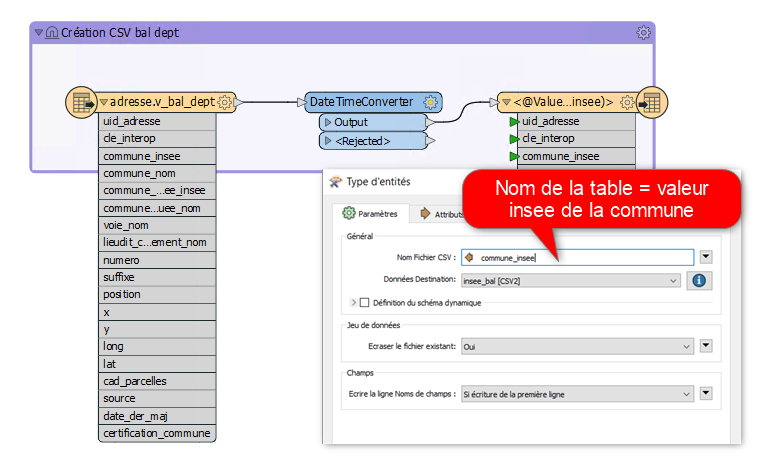Open the bookmark settings gear icon

point(643,33)
